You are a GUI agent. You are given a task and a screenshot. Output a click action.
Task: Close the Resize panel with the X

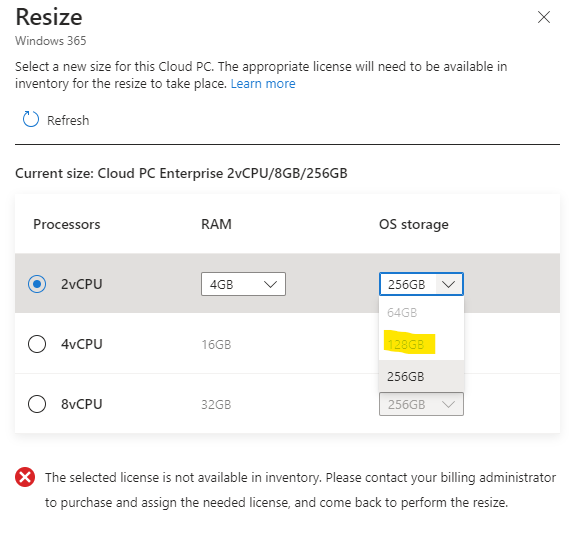pos(544,17)
